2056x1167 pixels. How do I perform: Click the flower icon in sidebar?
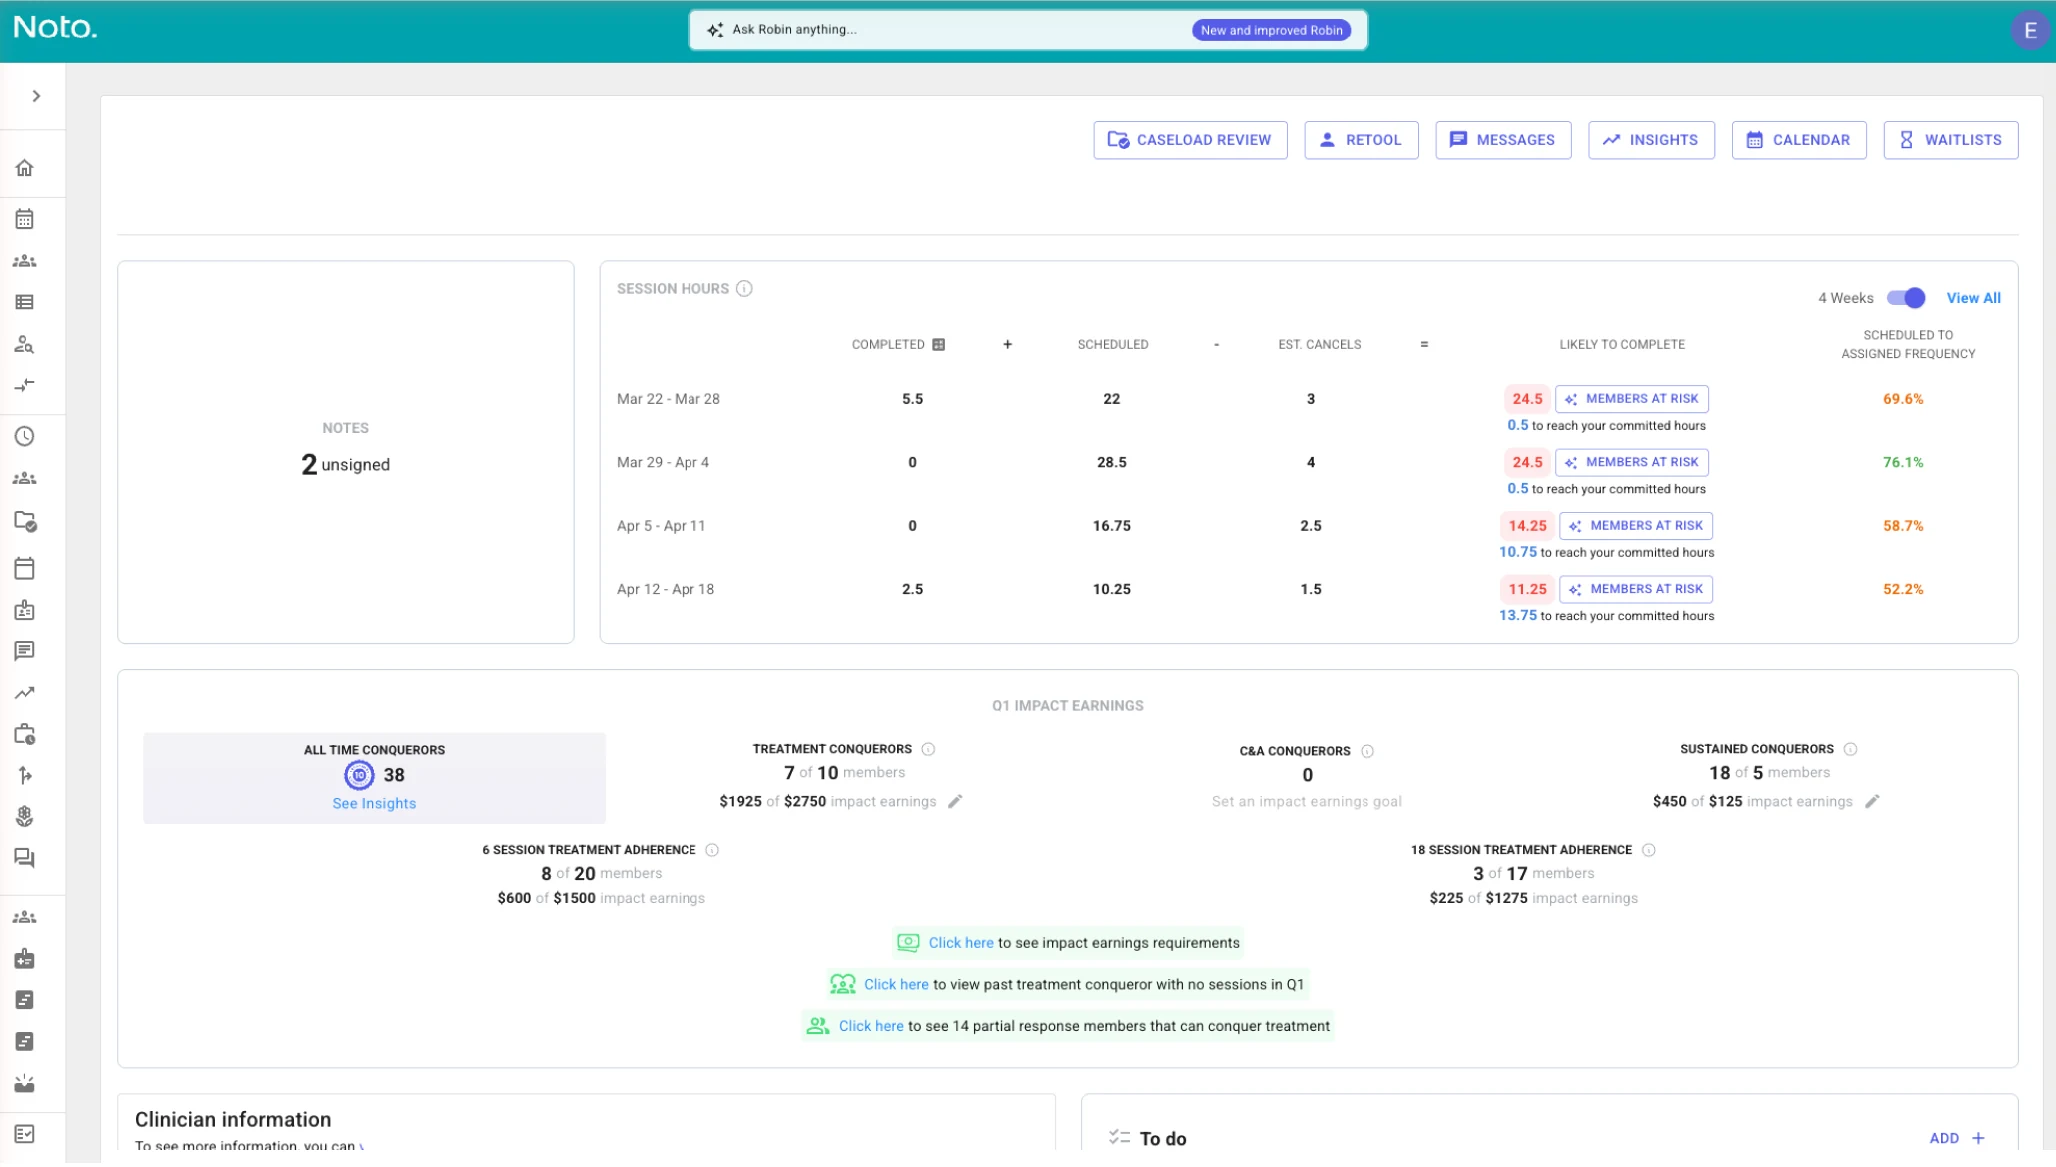point(25,817)
